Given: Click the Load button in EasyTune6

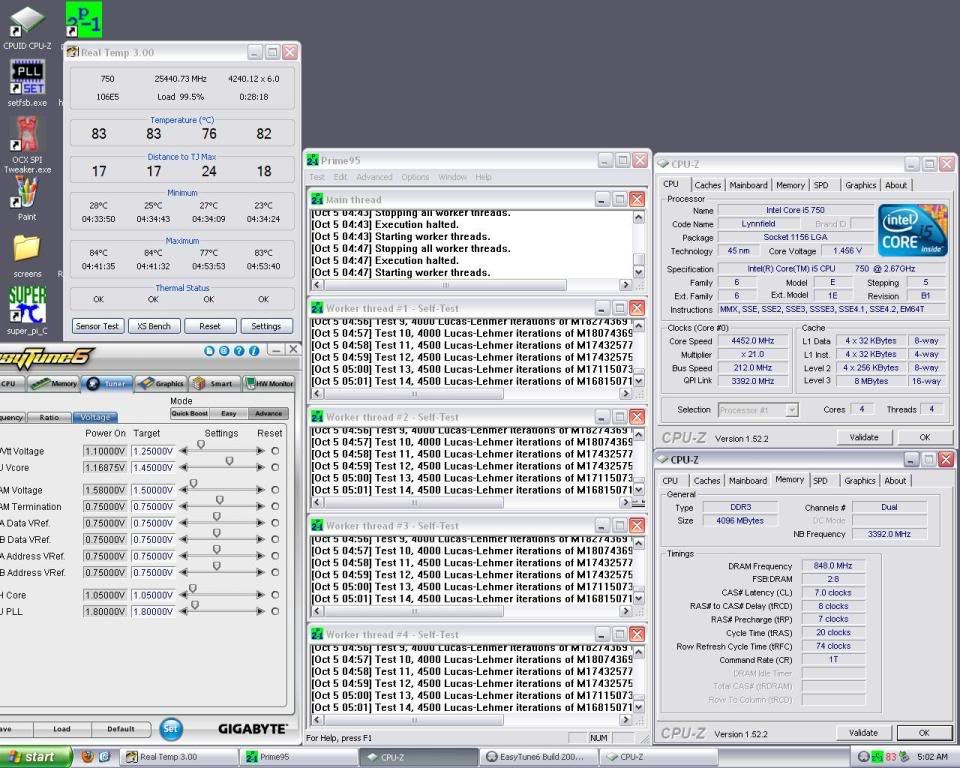Looking at the screenshot, I should (x=62, y=729).
